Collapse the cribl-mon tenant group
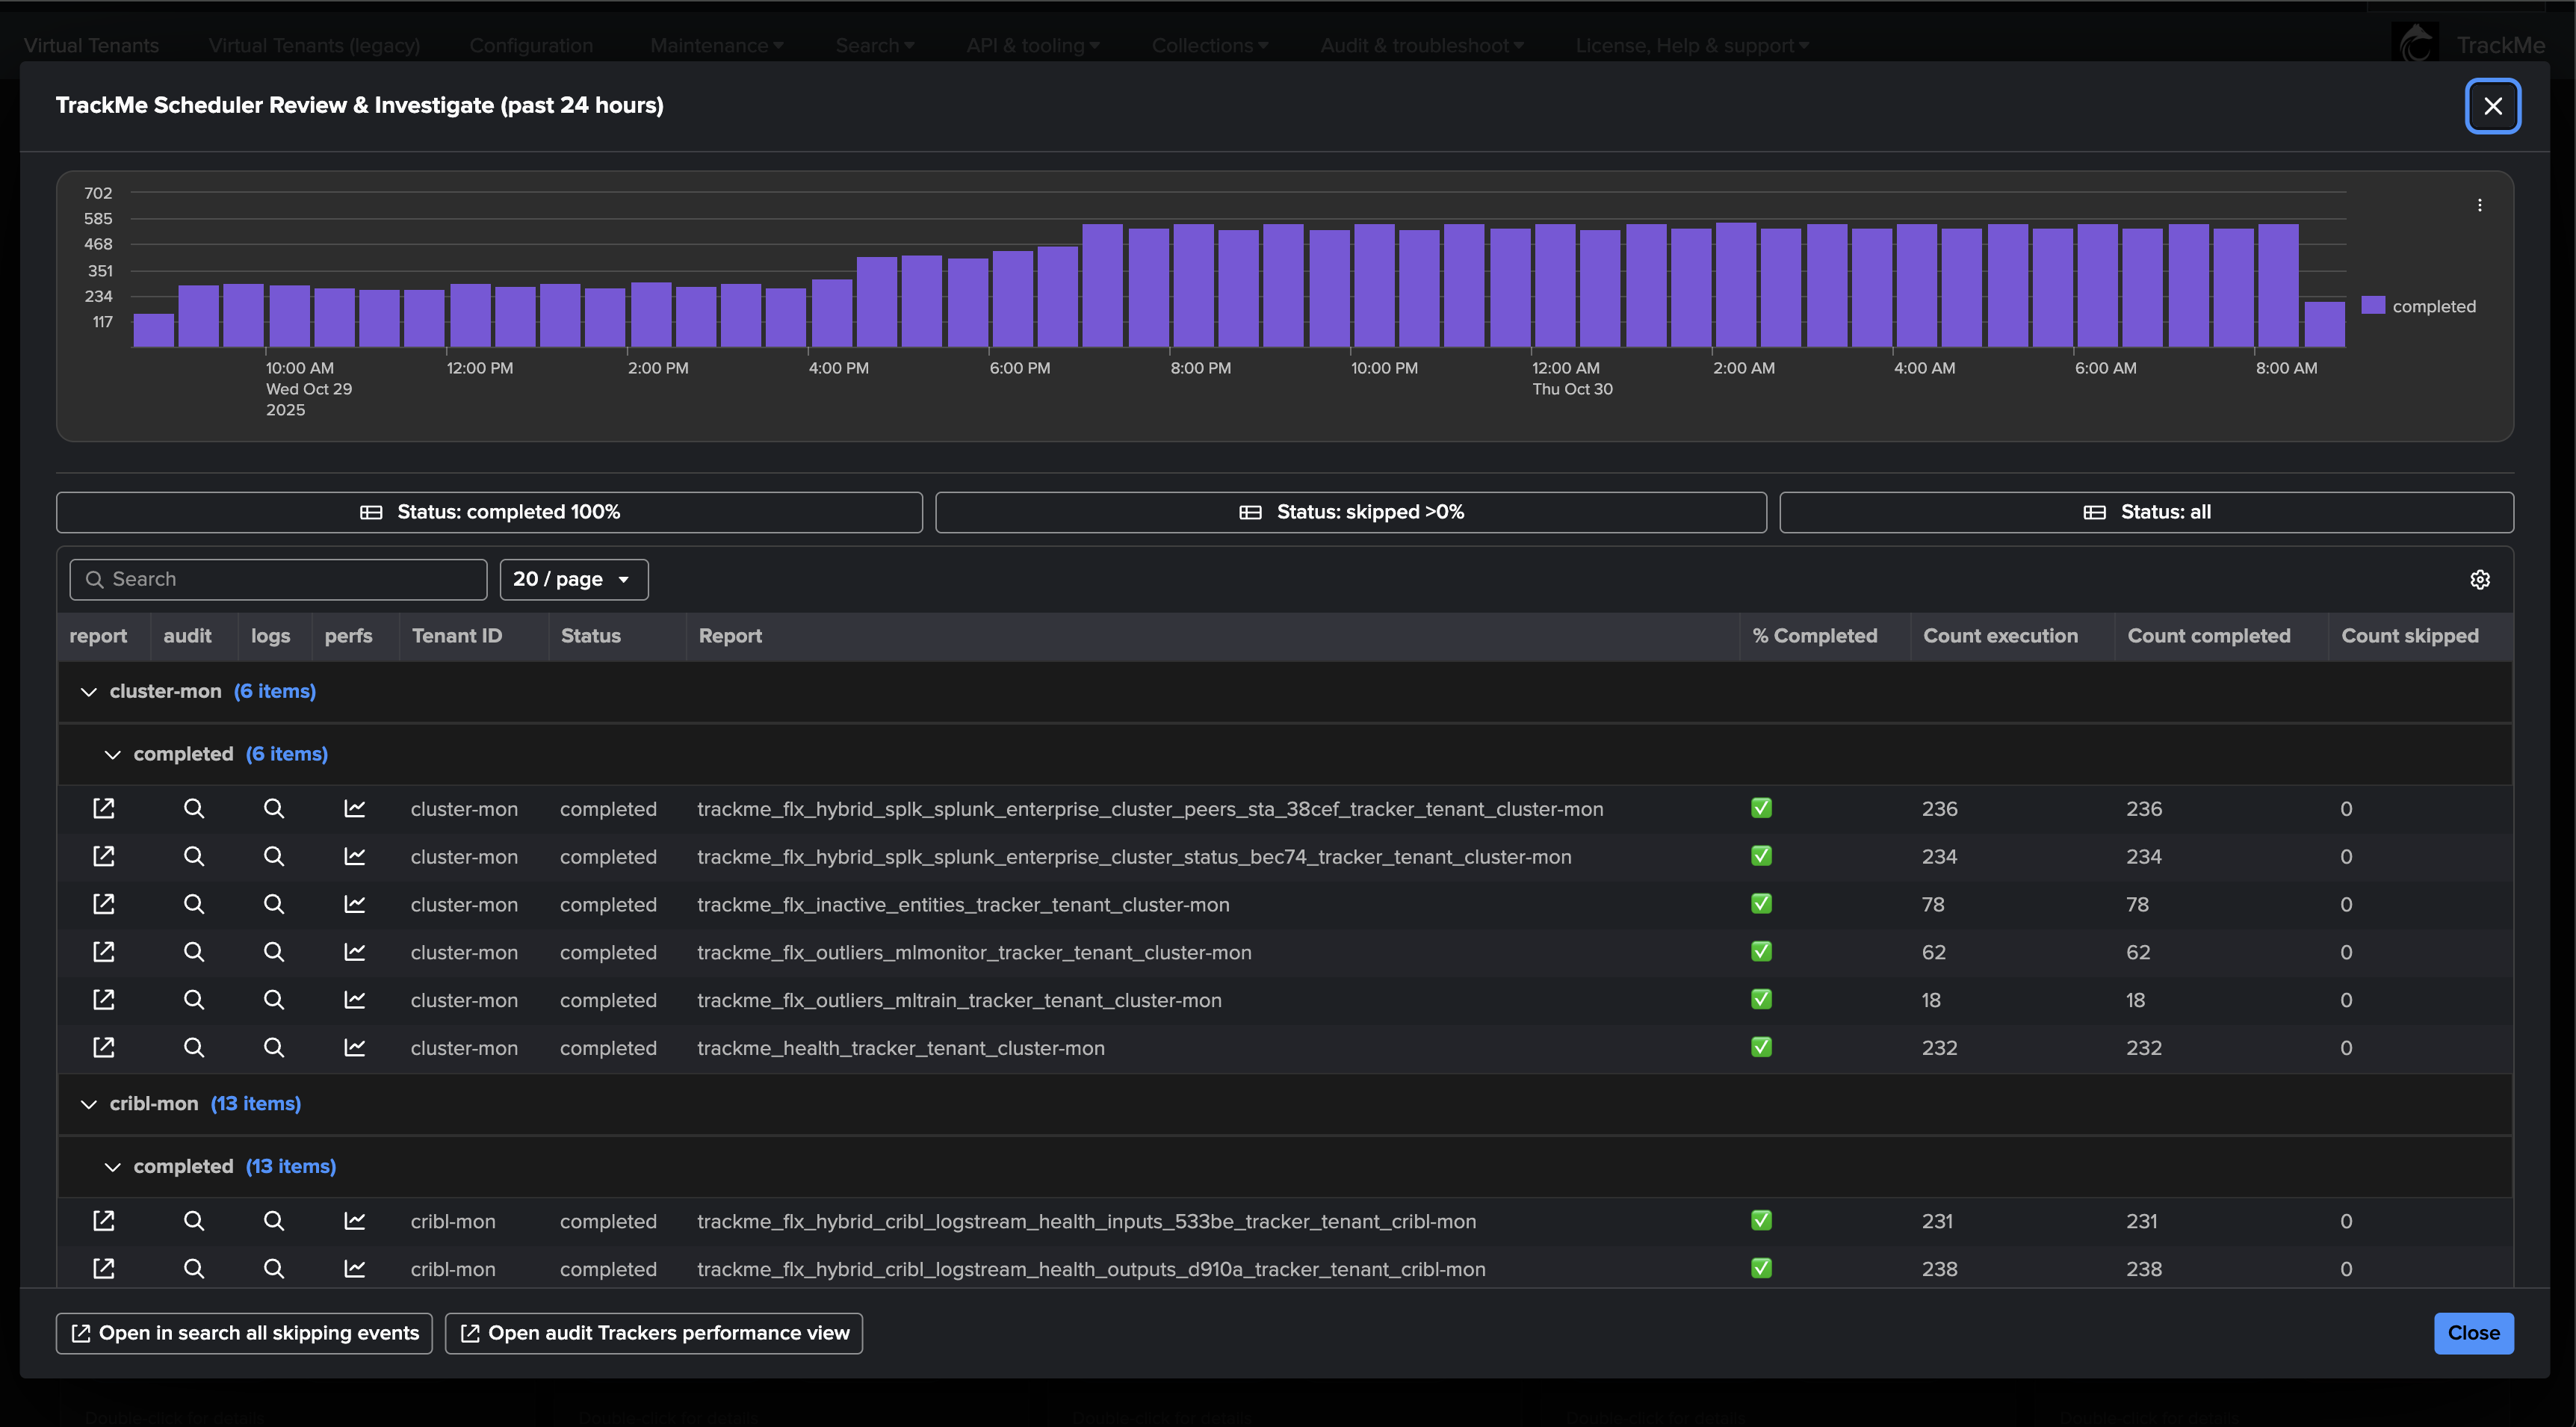Screen dimensions: 2576x1427 89,1104
